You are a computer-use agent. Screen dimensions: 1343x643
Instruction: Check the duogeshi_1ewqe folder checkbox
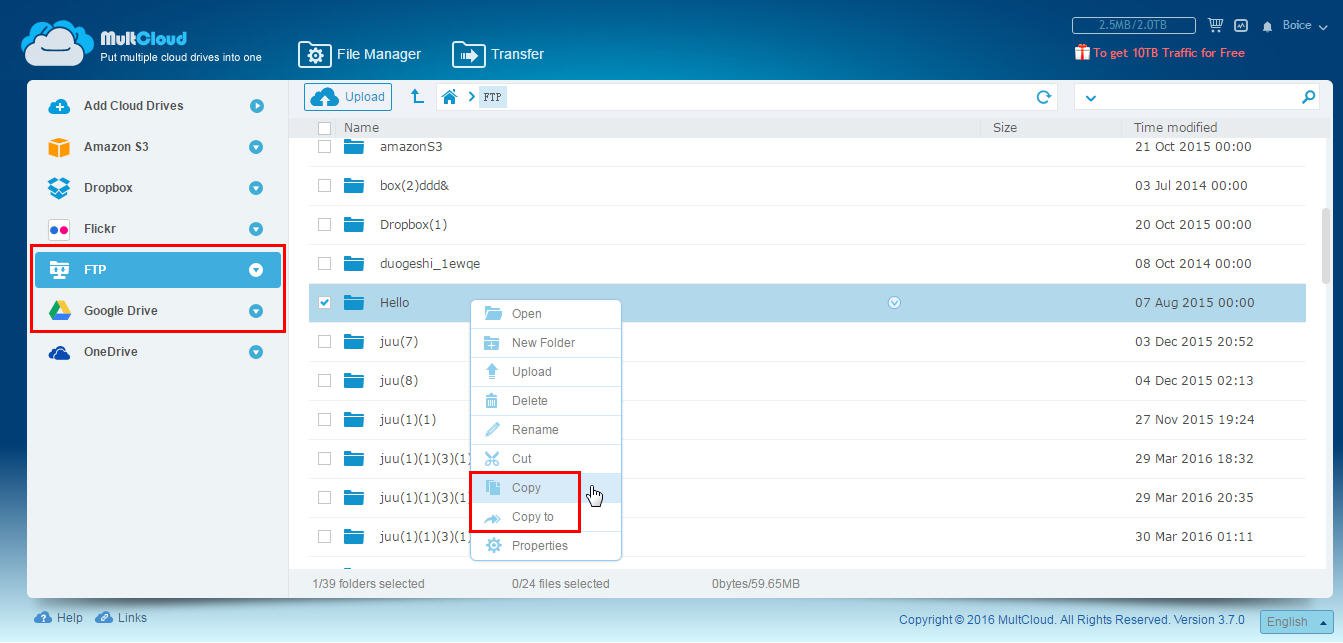[x=324, y=263]
